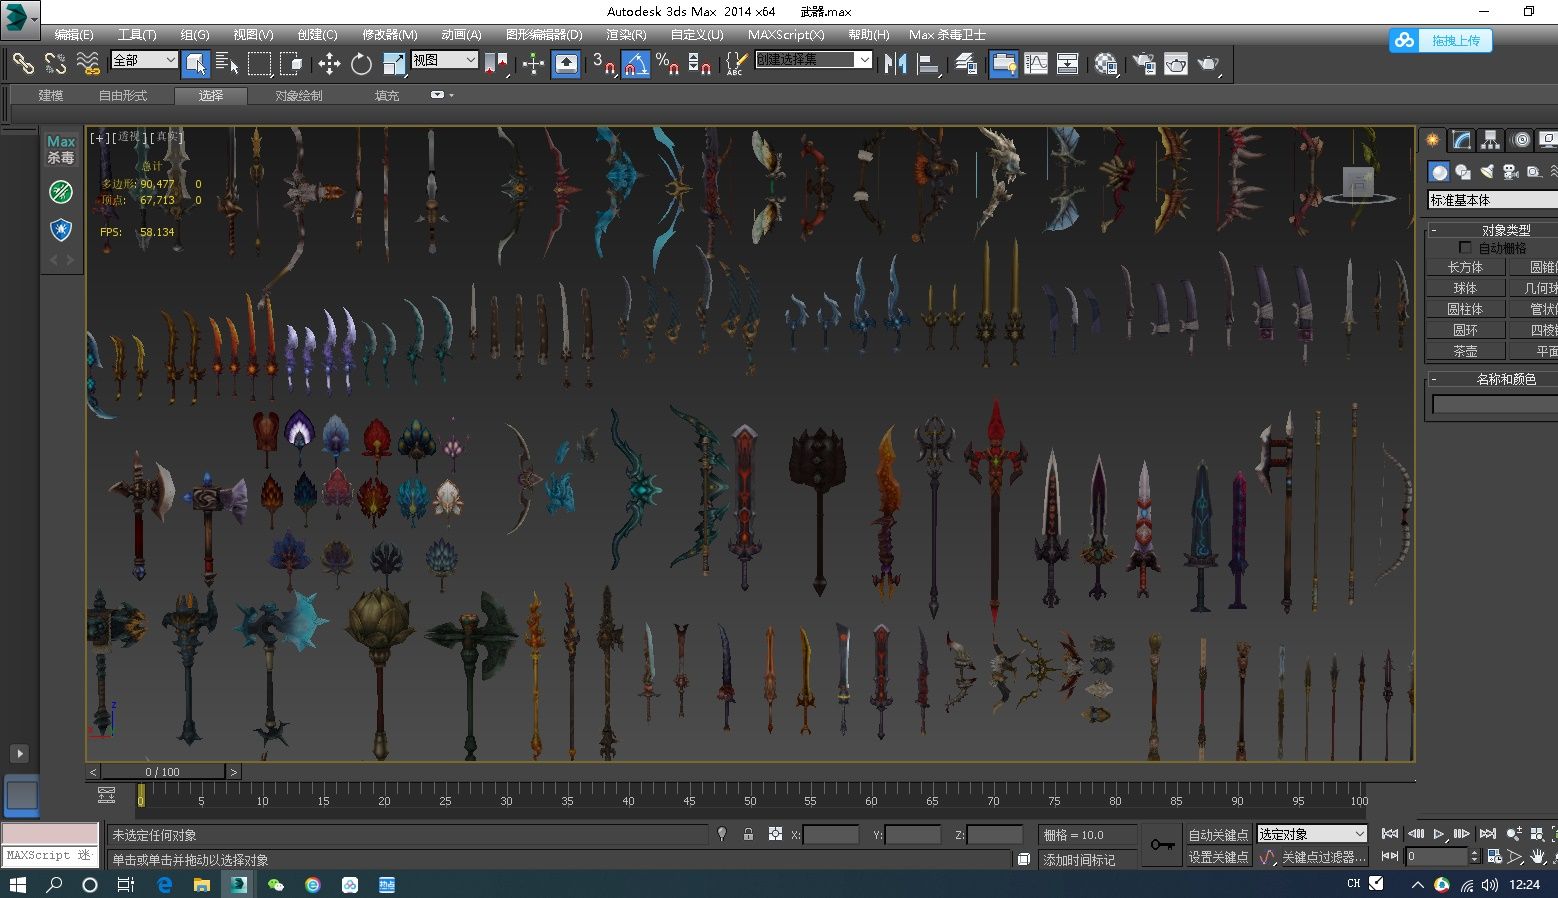Open the Windows Start menu
This screenshot has width=1558, height=898.
point(17,884)
